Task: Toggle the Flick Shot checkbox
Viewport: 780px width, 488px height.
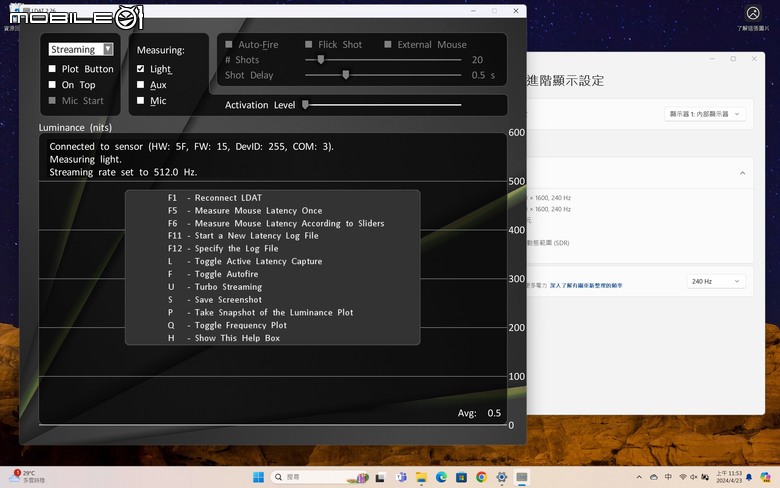Action: click(308, 44)
